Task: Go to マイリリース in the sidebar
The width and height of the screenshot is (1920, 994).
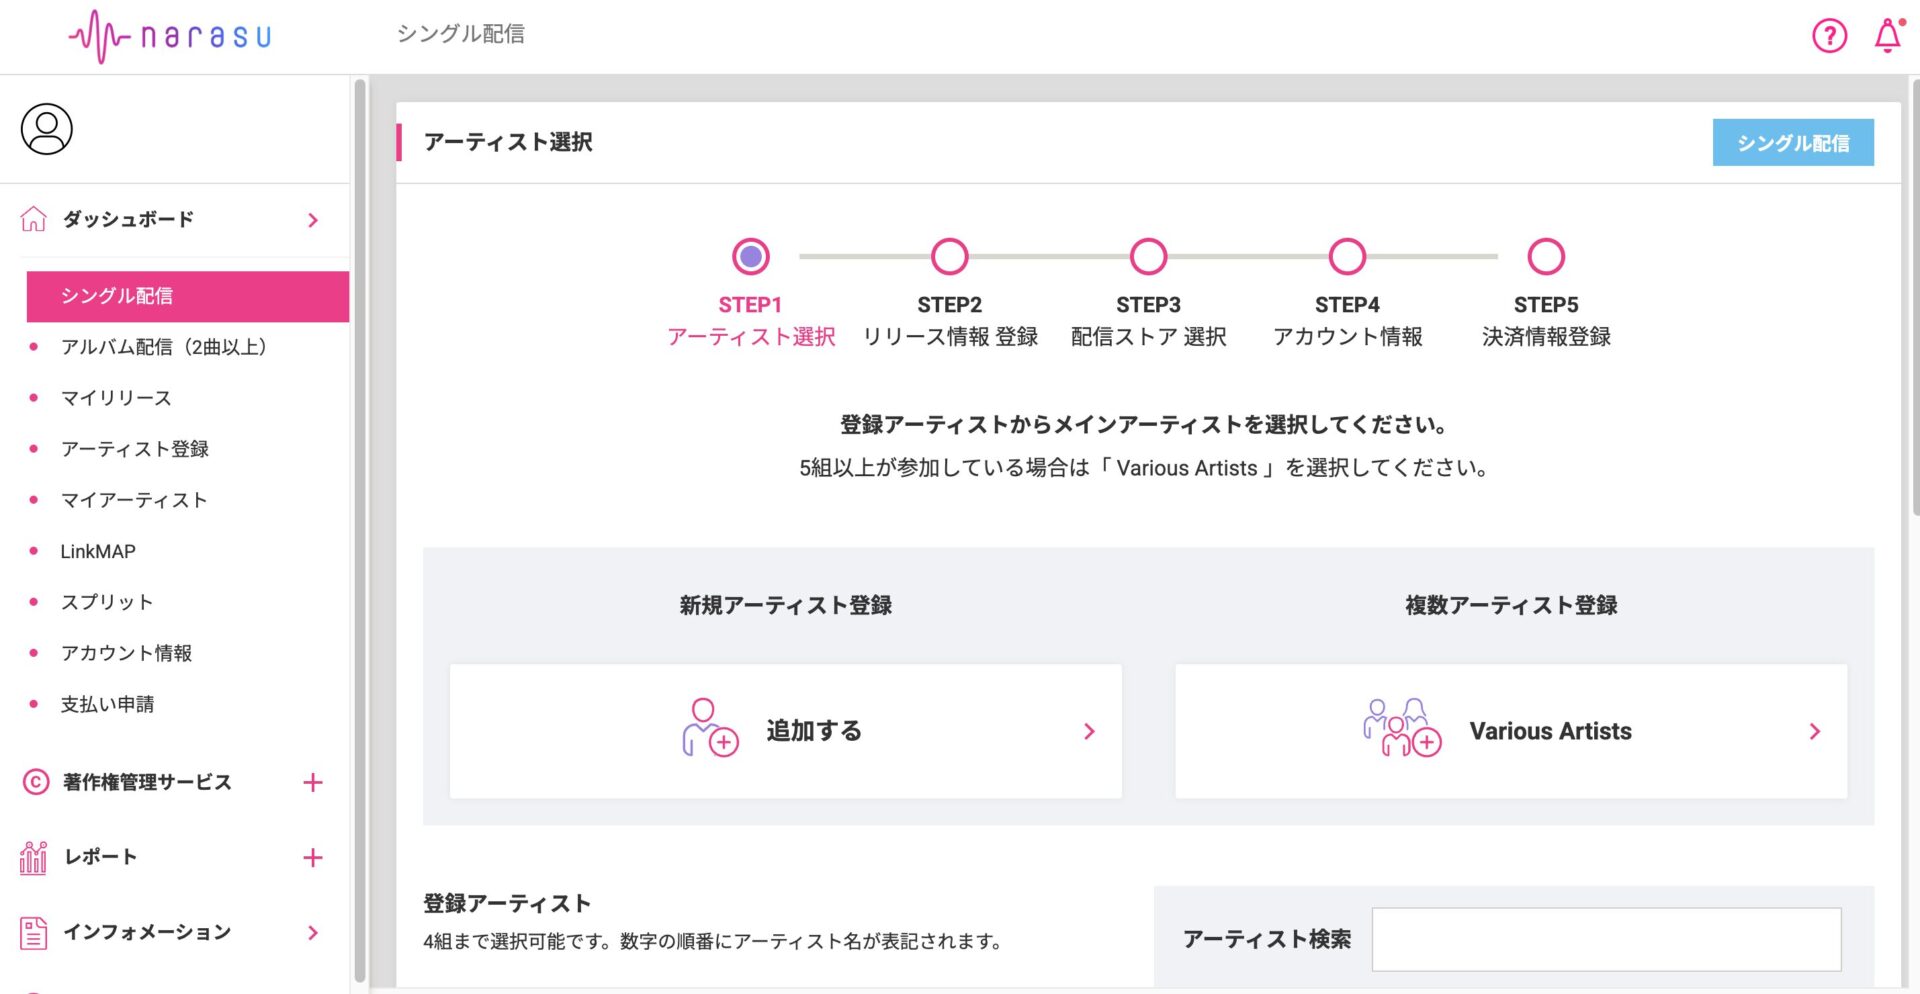Action: click(116, 398)
